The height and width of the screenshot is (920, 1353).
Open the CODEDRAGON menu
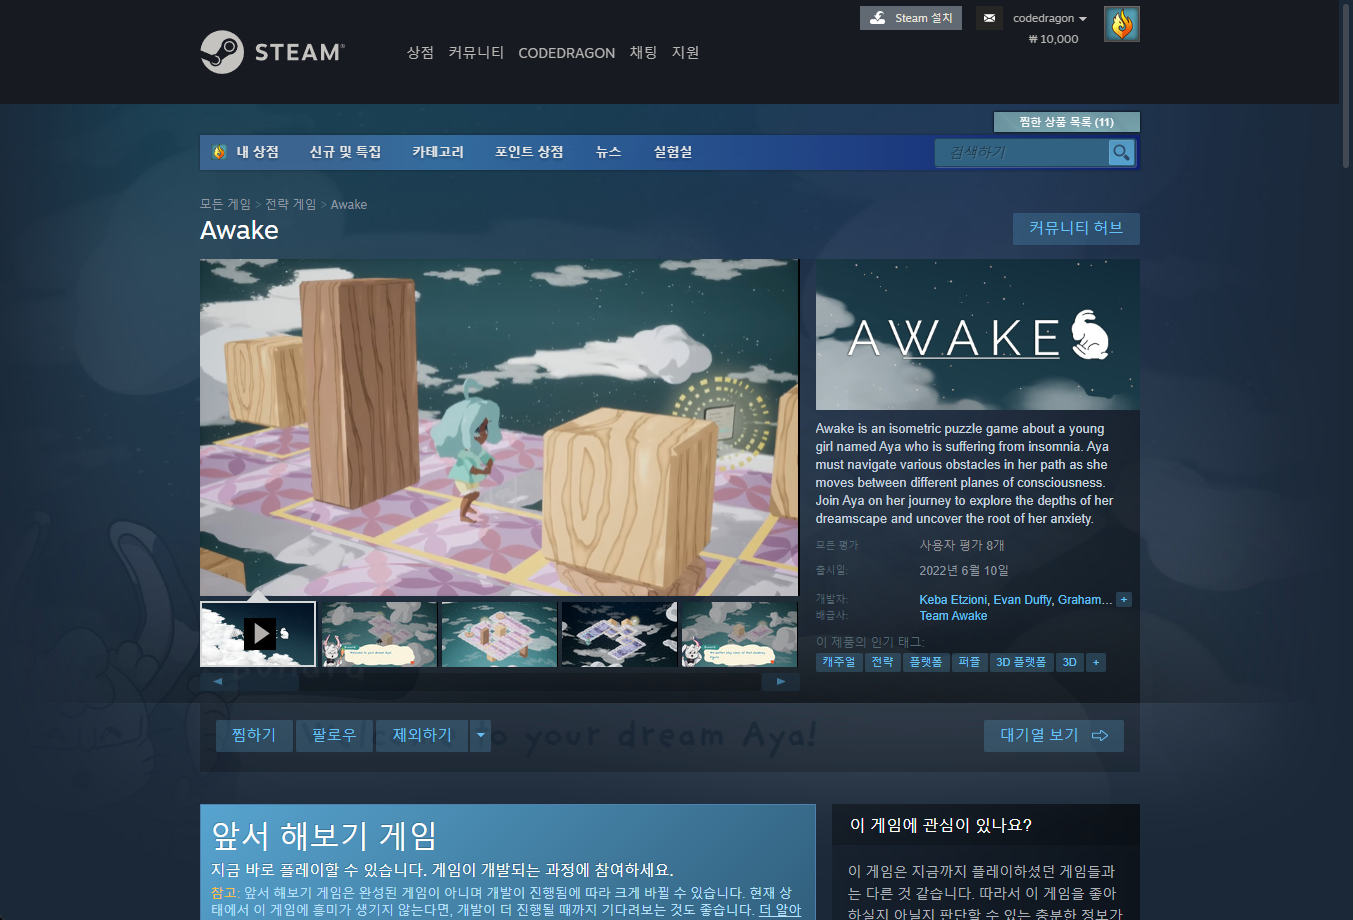tap(566, 53)
